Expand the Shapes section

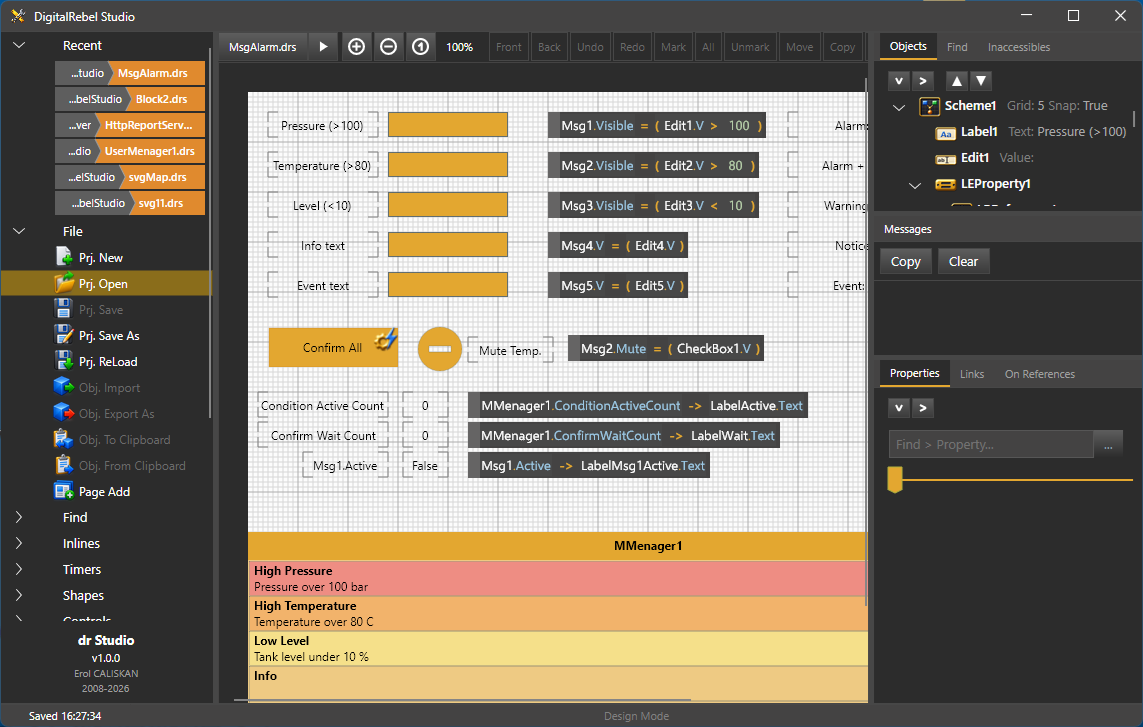(x=20, y=595)
